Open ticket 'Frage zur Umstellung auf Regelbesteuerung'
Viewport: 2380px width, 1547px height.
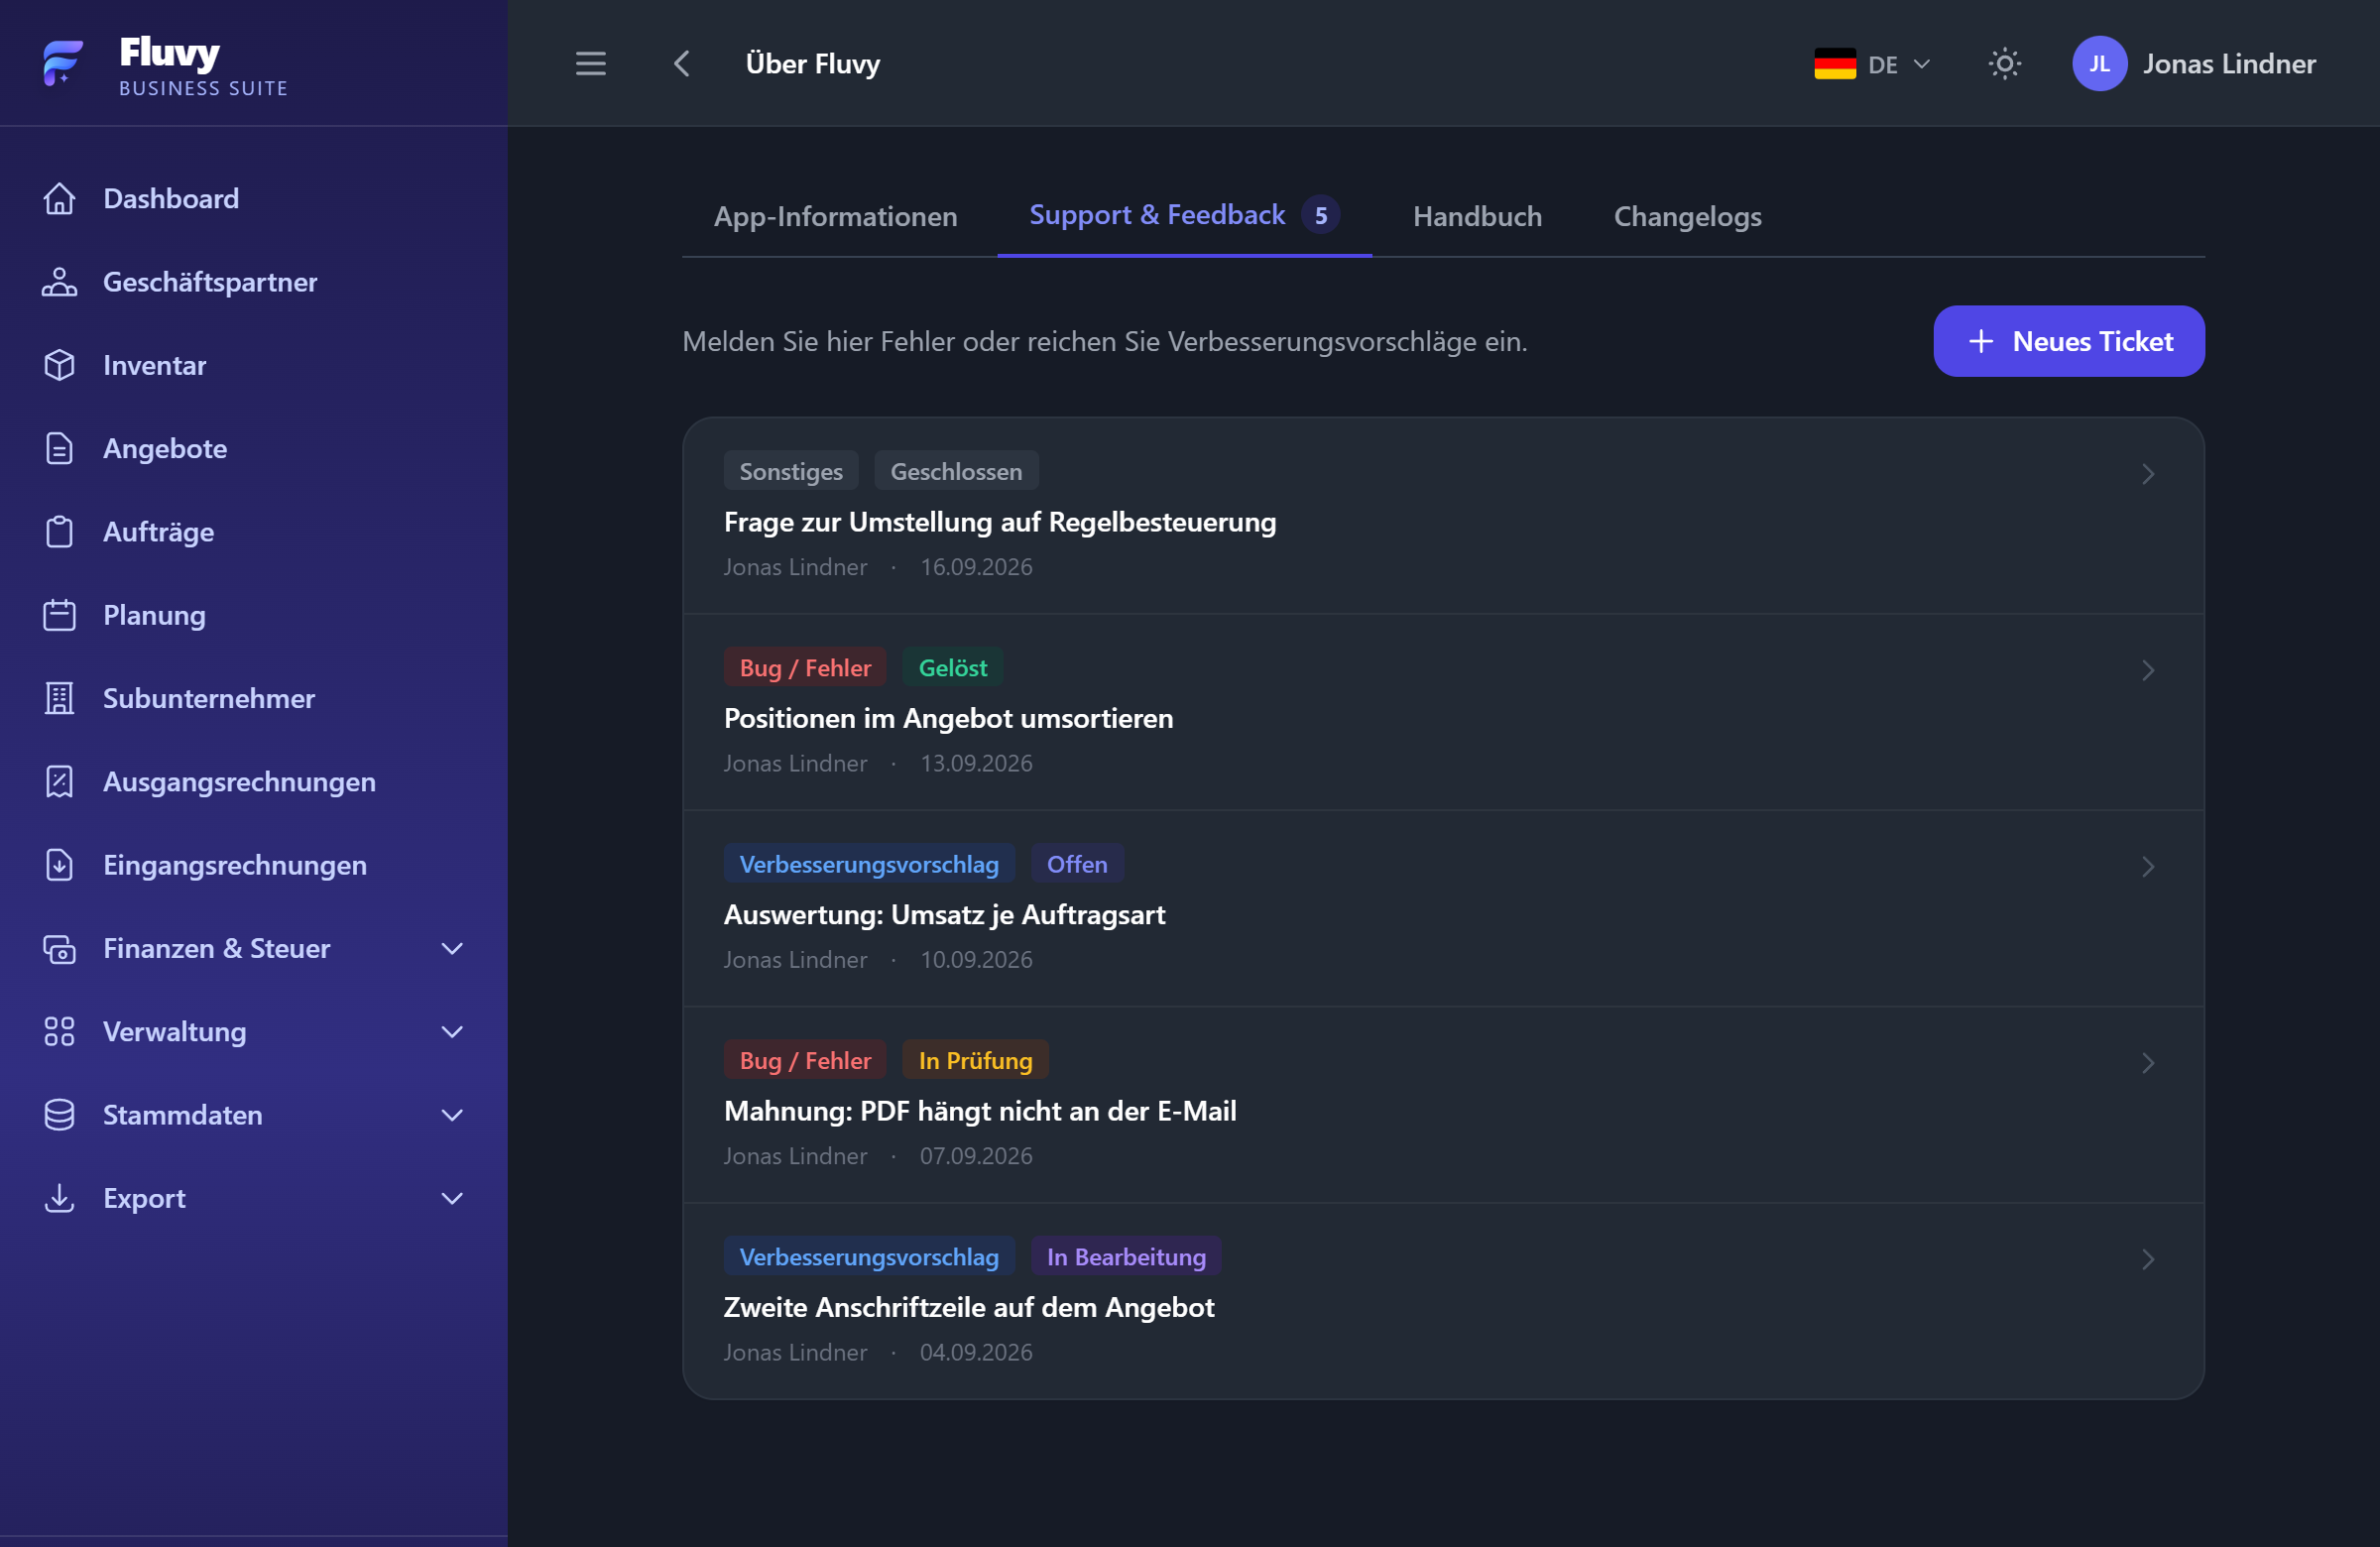1443,516
